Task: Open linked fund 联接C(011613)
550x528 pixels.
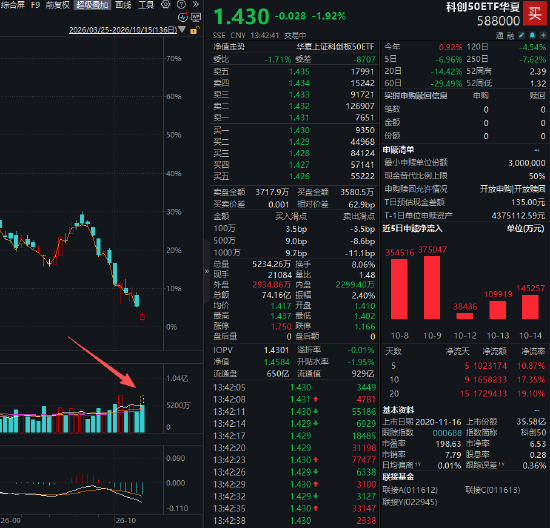Action: point(492,490)
